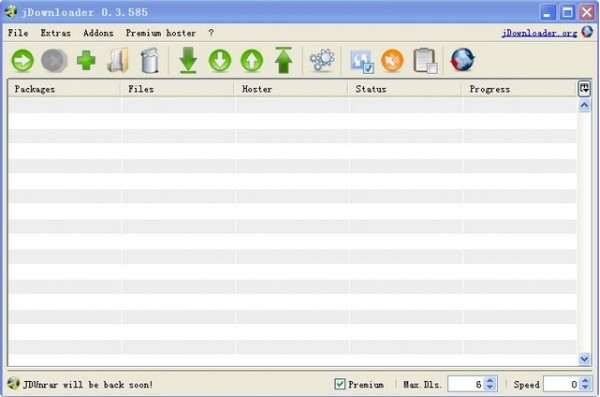Open the Extras menu

(55, 33)
